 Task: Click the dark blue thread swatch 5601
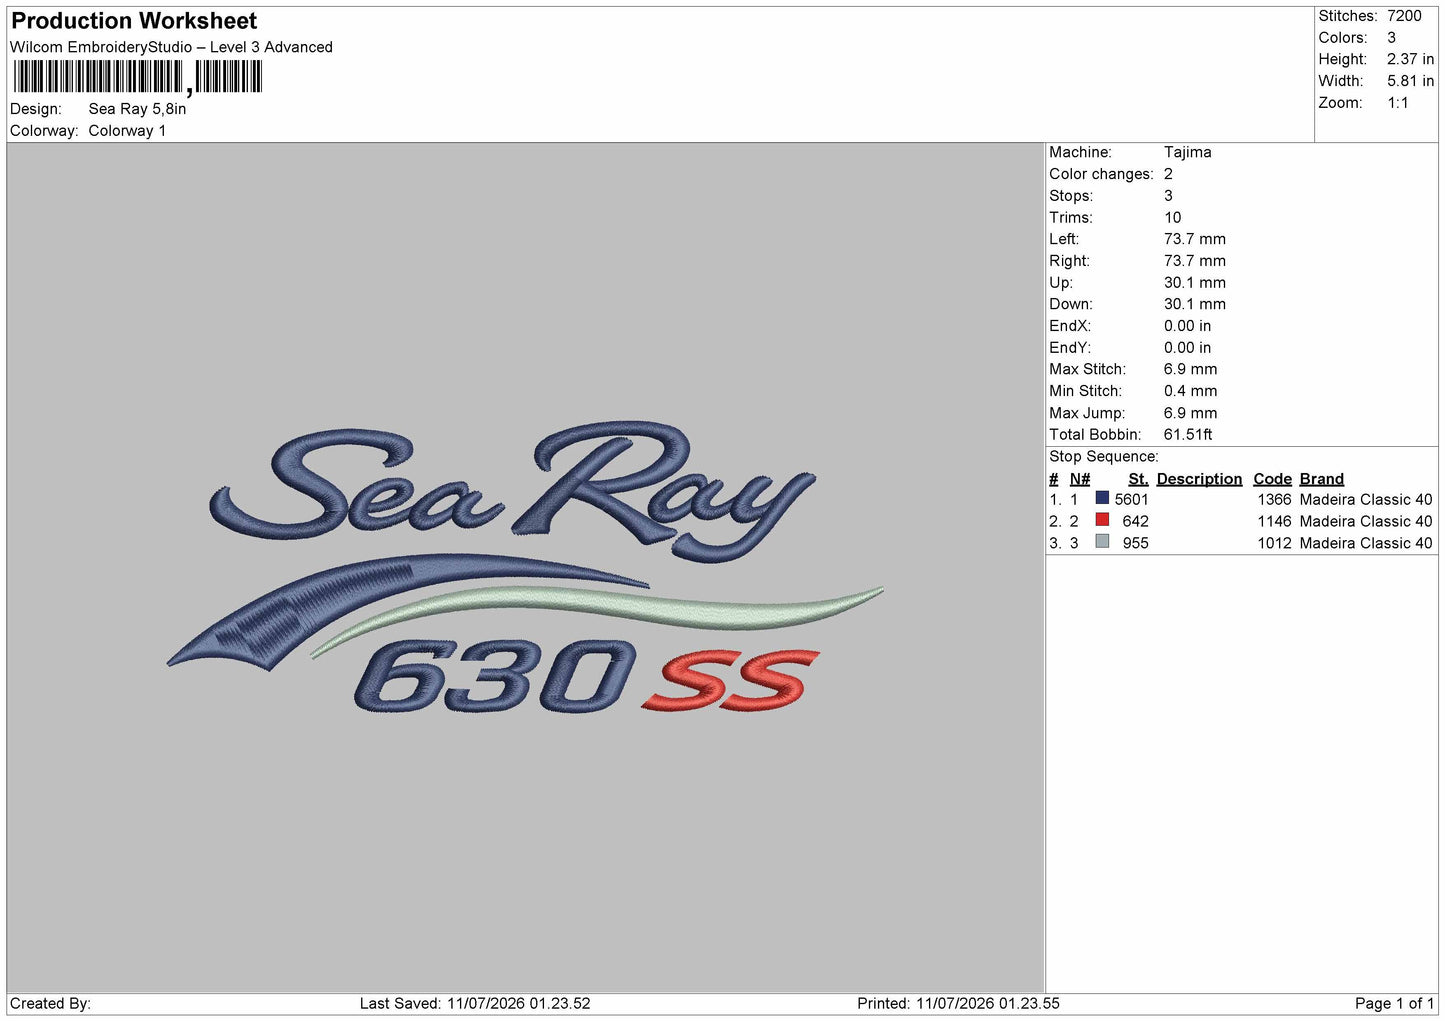pos(1102,498)
